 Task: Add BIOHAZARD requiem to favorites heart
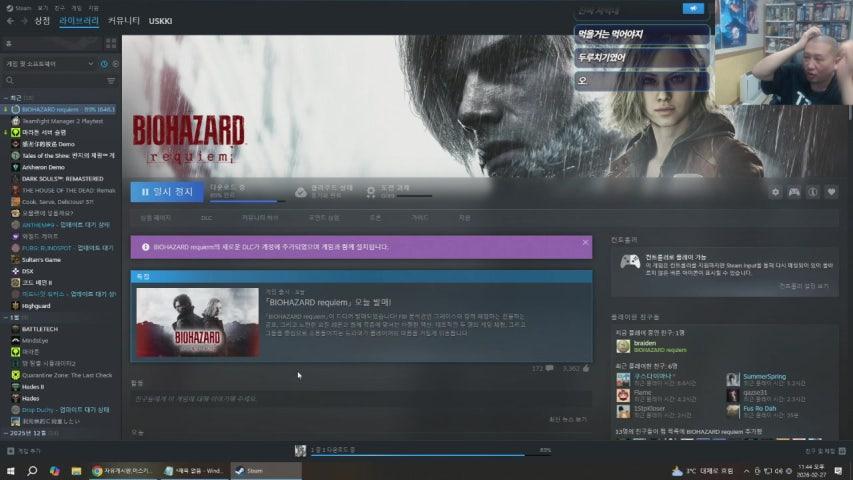coord(831,192)
